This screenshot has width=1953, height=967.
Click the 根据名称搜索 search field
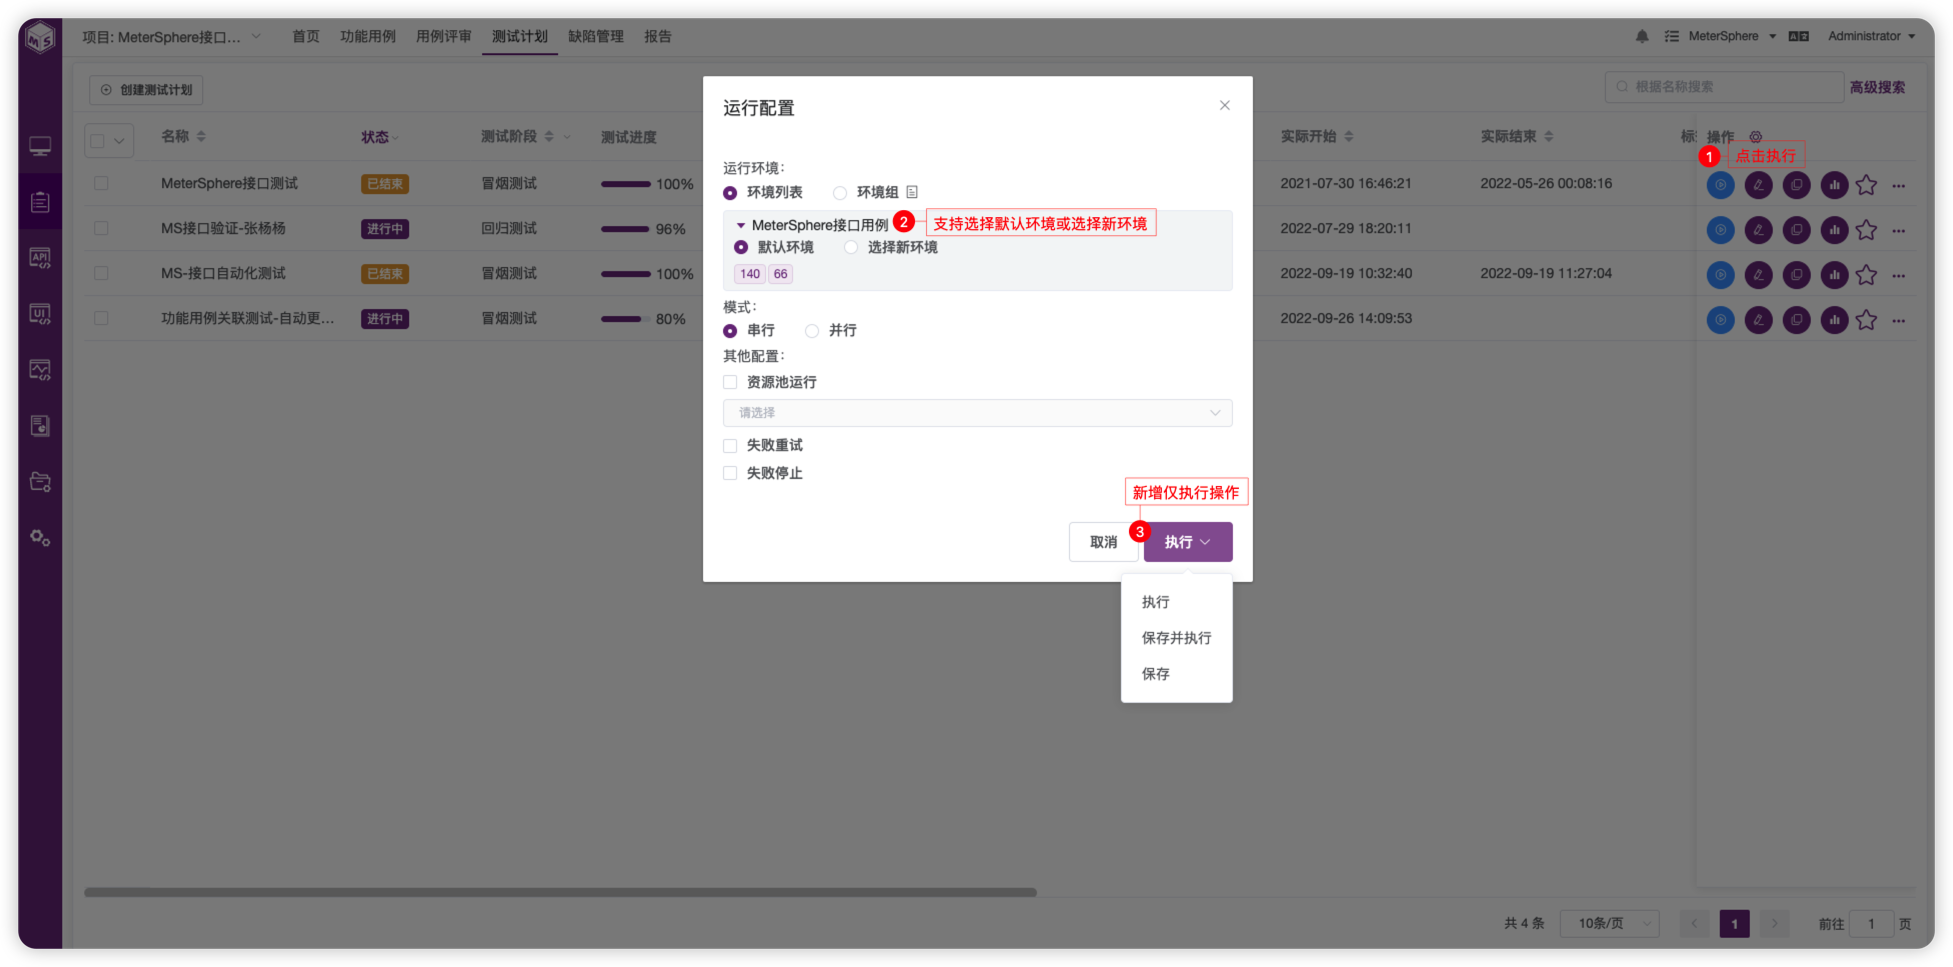click(1724, 87)
